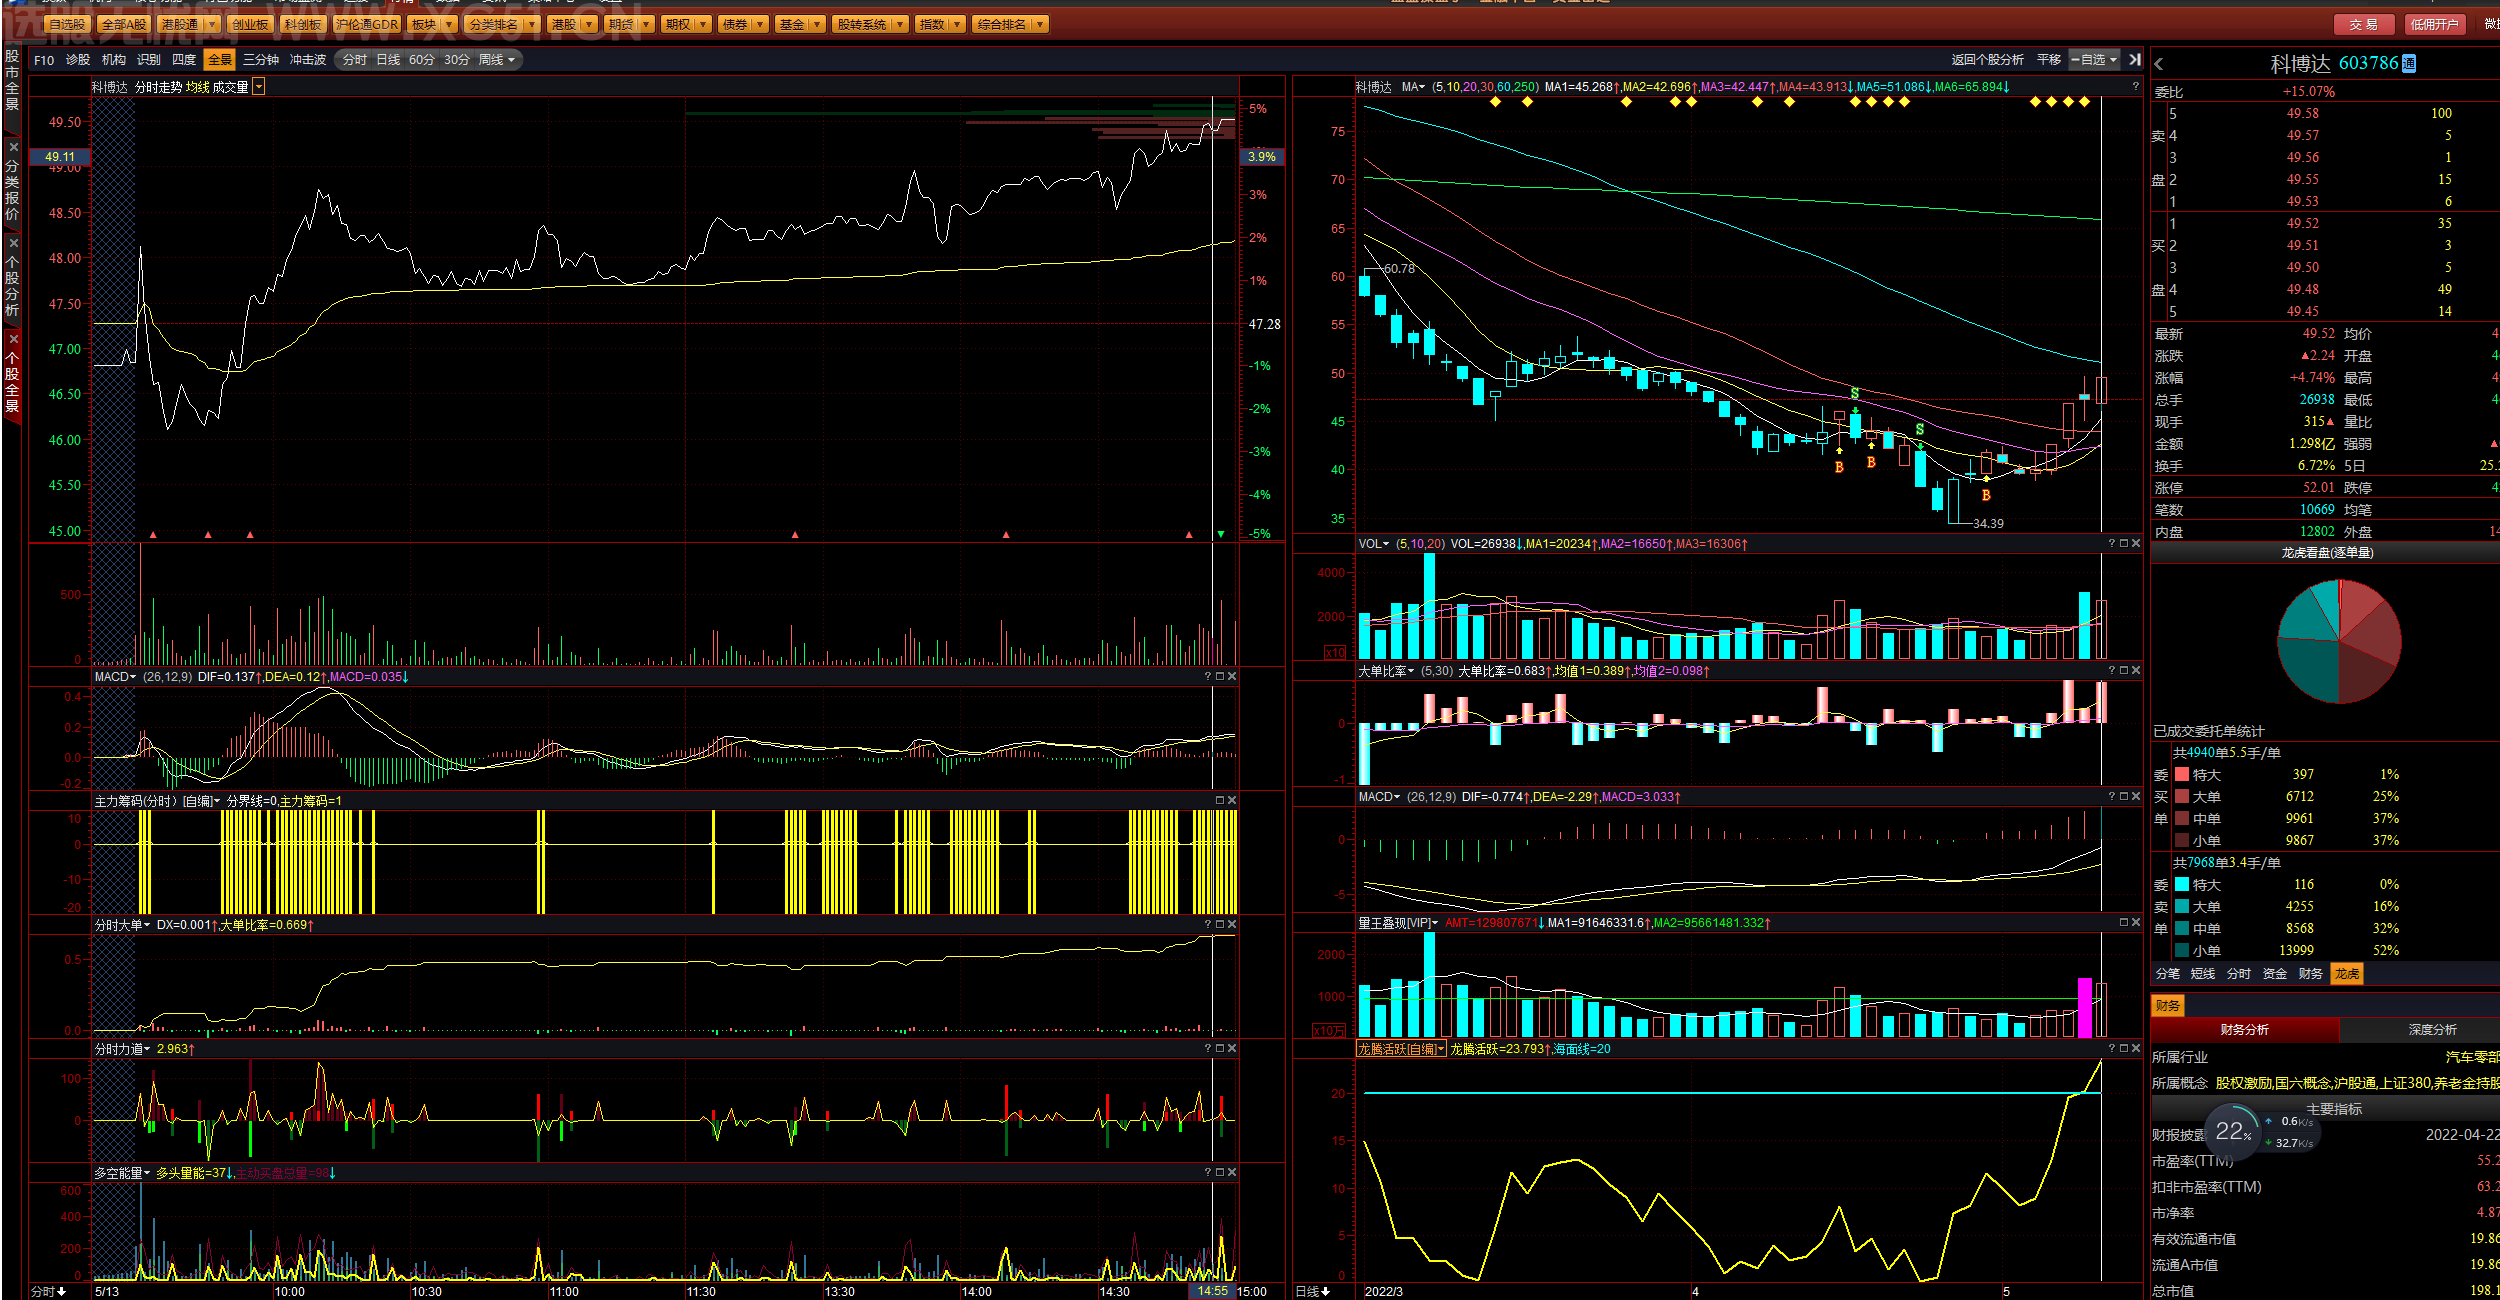Screen dimensions: 2500x1300
Task: Close the 主力筹码 indicator panel
Action: pyautogui.click(x=1232, y=800)
